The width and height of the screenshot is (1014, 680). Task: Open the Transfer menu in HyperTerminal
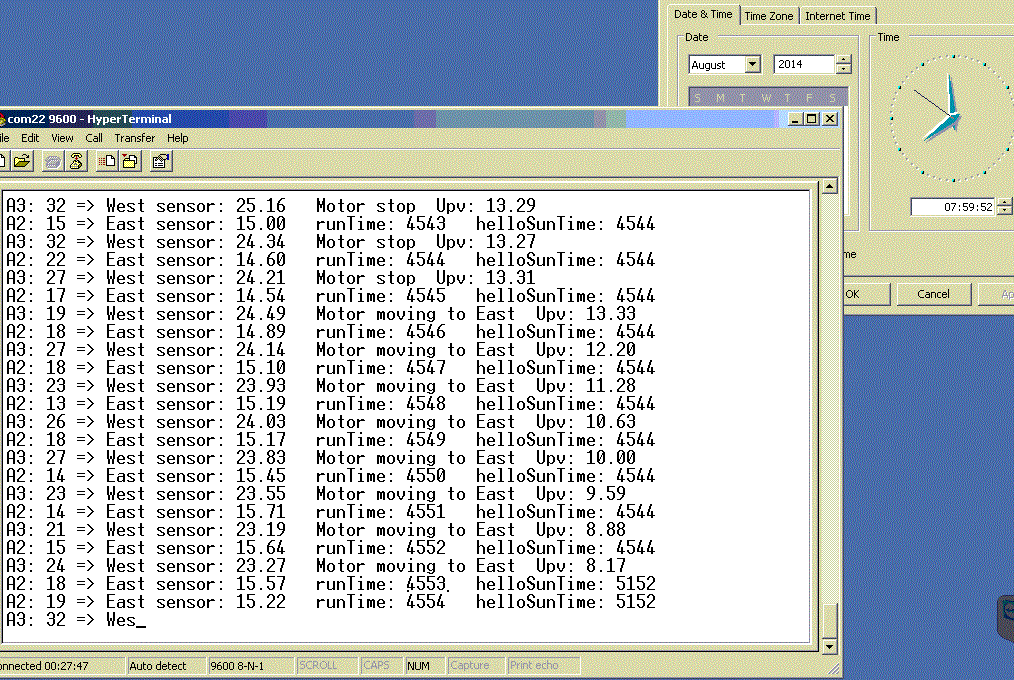134,138
